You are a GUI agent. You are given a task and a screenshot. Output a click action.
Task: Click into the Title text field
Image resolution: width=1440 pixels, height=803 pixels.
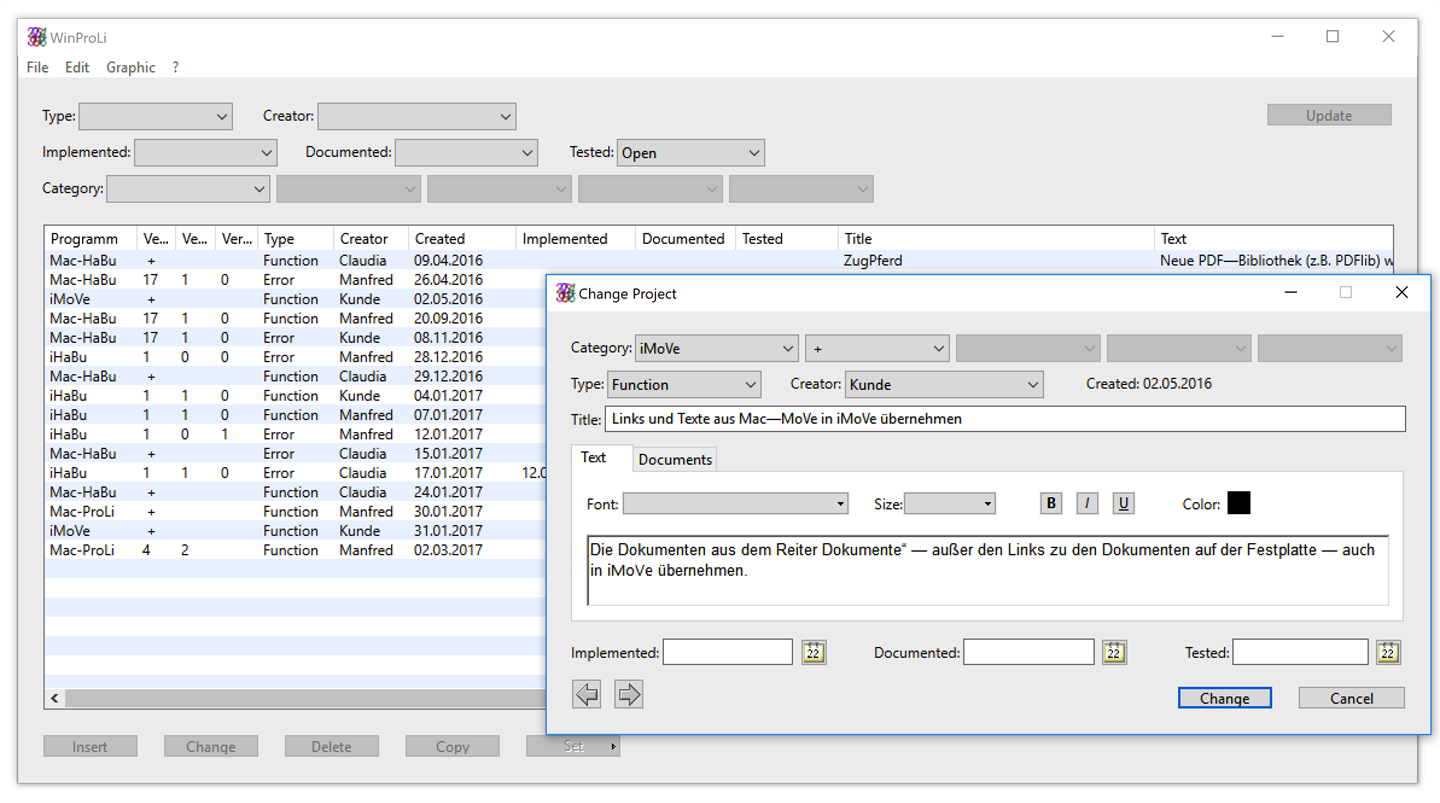1005,419
